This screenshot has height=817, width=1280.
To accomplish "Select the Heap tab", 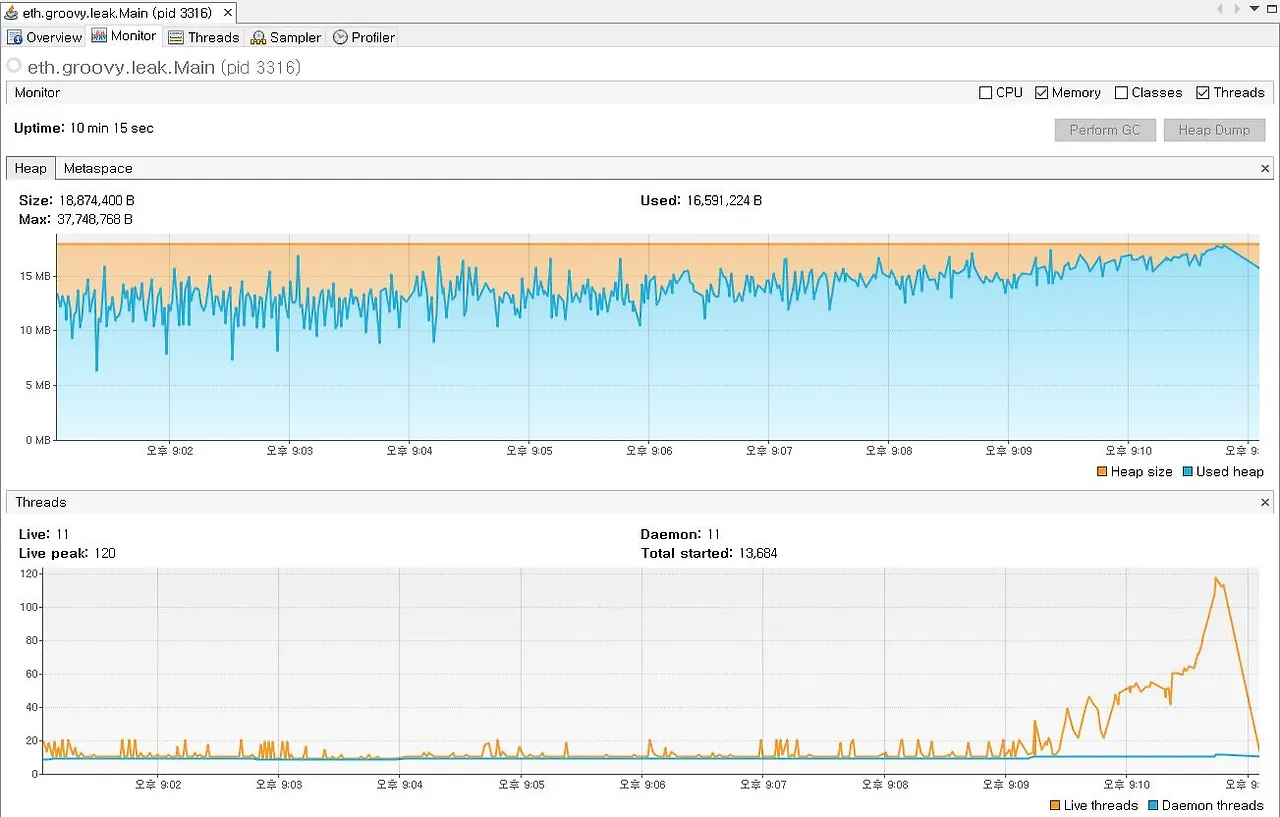I will pos(30,168).
